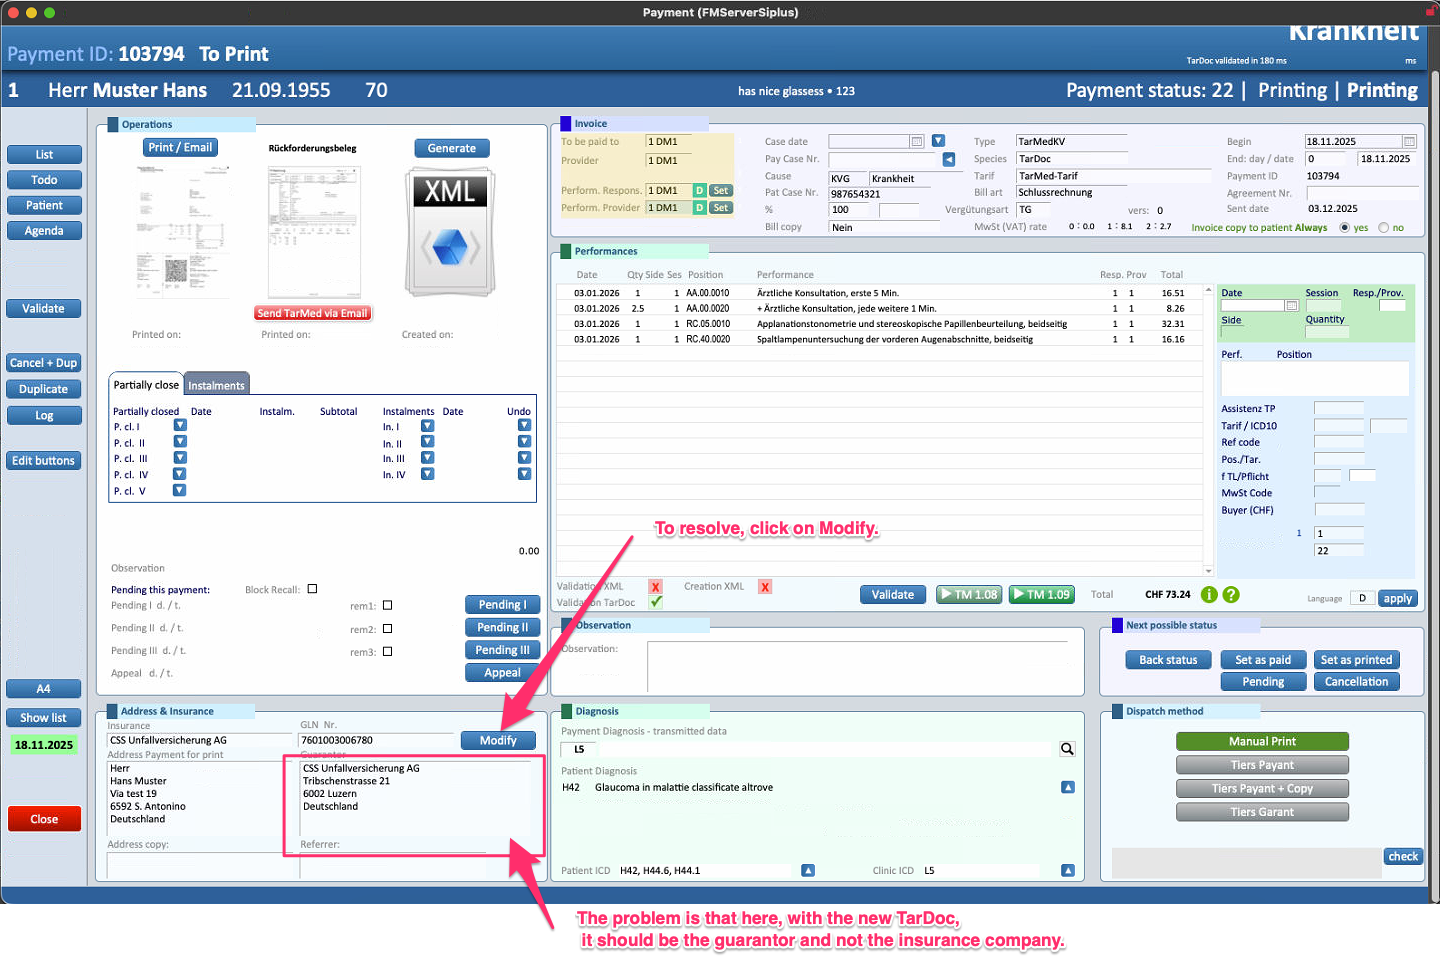Click the Back status button
The width and height of the screenshot is (1440, 958).
(x=1168, y=660)
